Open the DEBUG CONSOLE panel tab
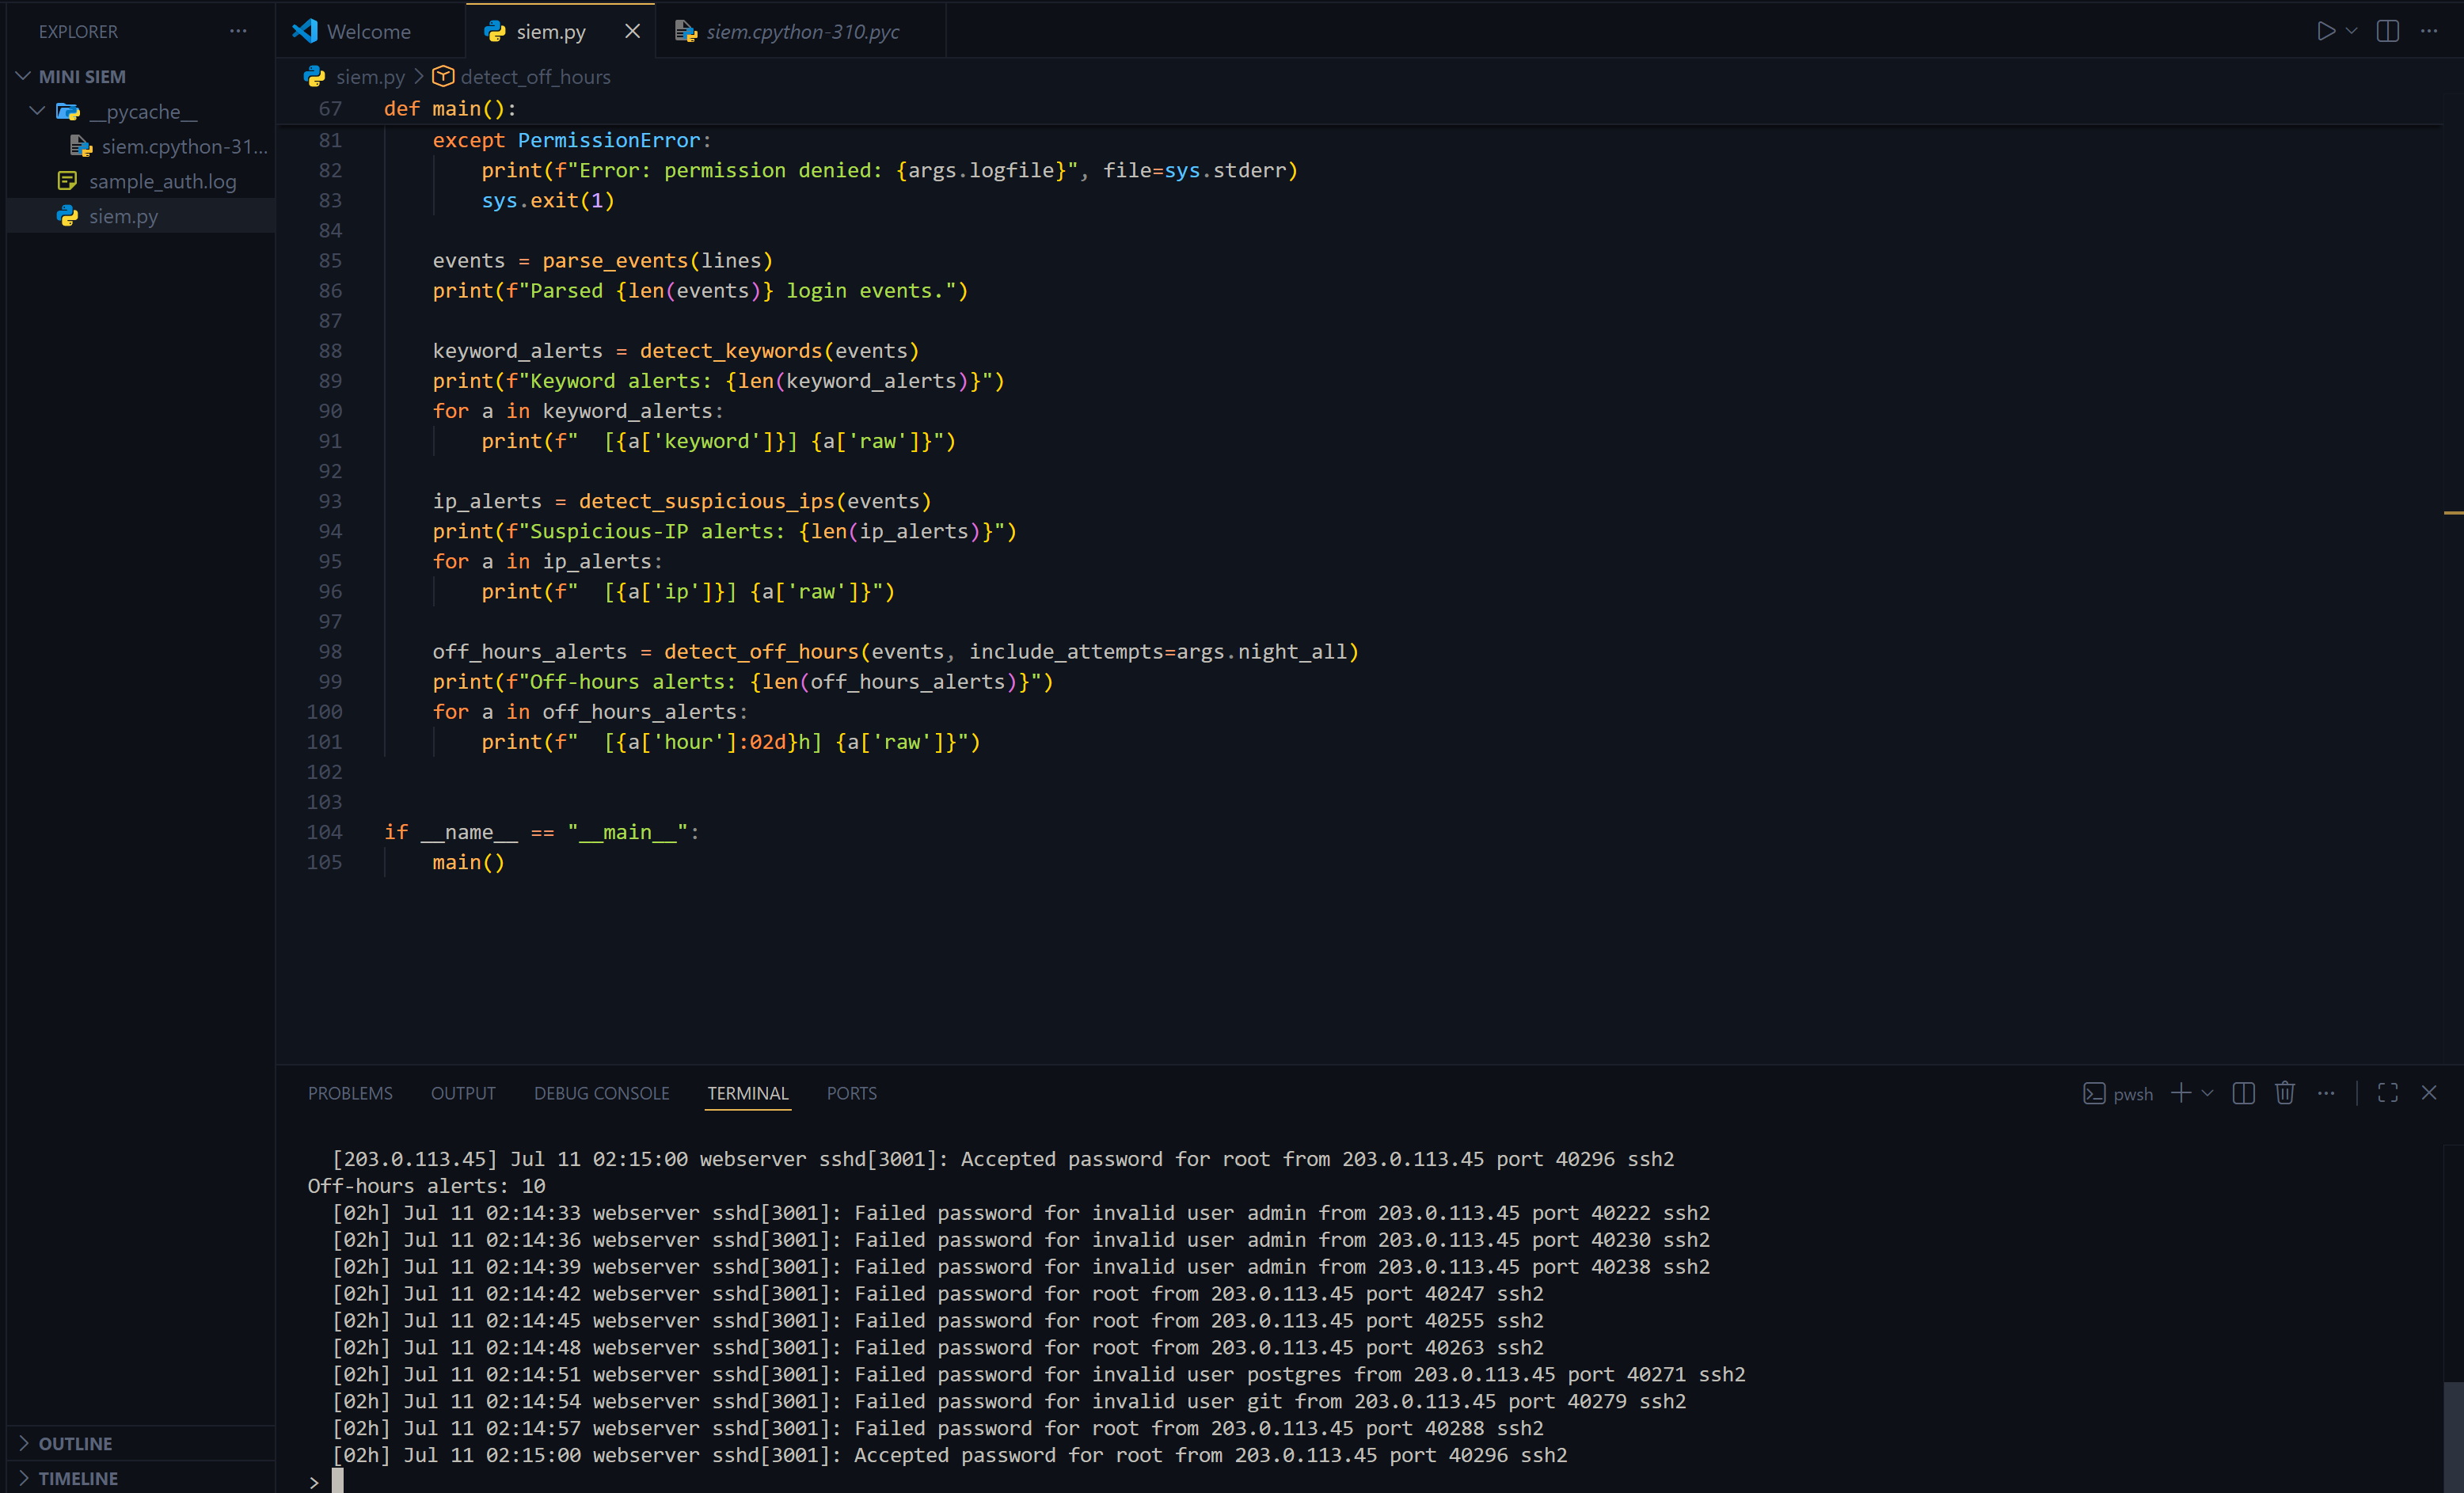This screenshot has height=1493, width=2464. coord(601,1093)
